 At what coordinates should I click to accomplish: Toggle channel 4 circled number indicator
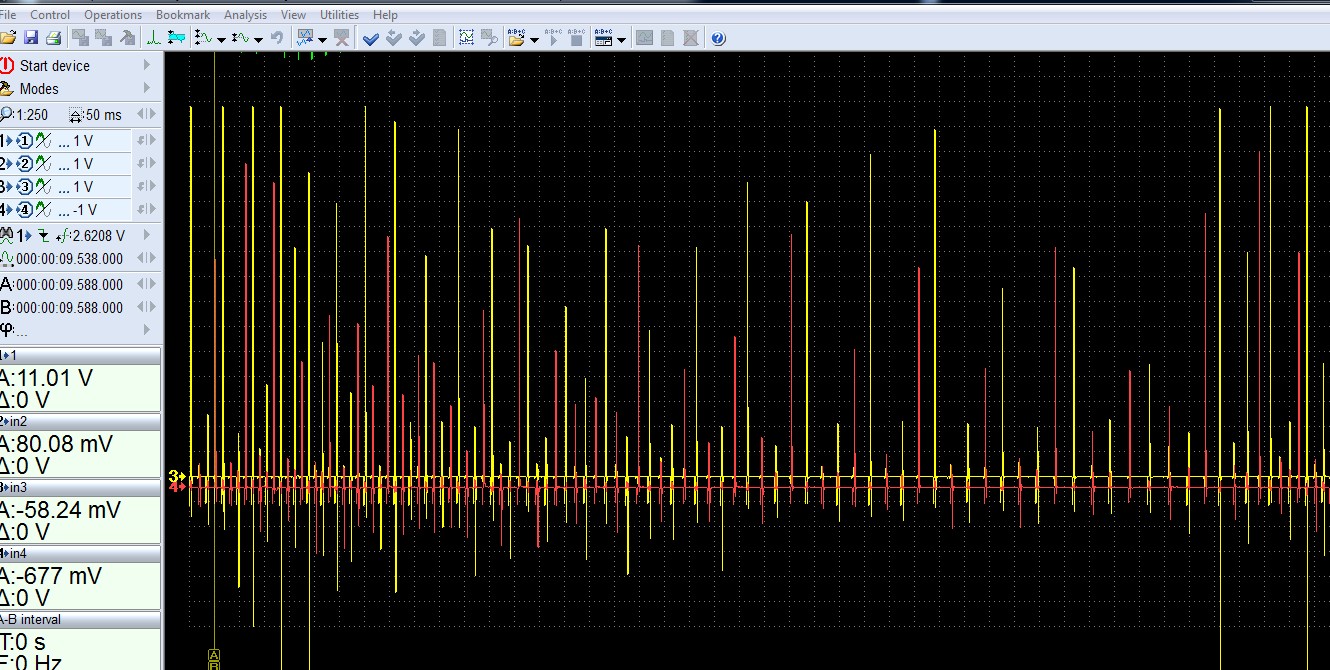(25, 210)
